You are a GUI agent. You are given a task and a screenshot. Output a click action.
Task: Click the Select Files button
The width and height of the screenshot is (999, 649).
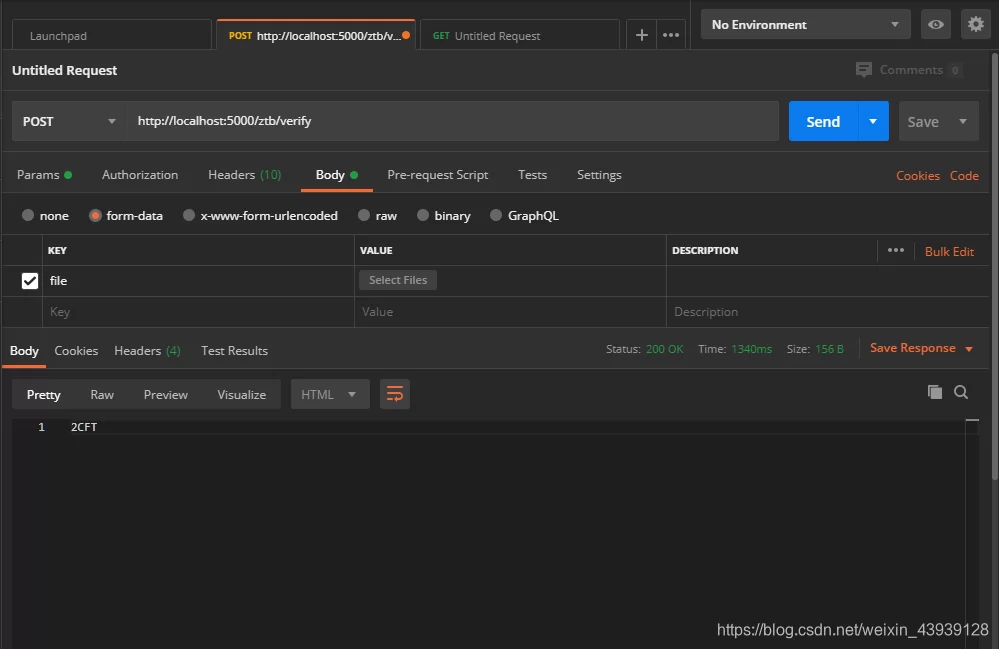point(398,281)
